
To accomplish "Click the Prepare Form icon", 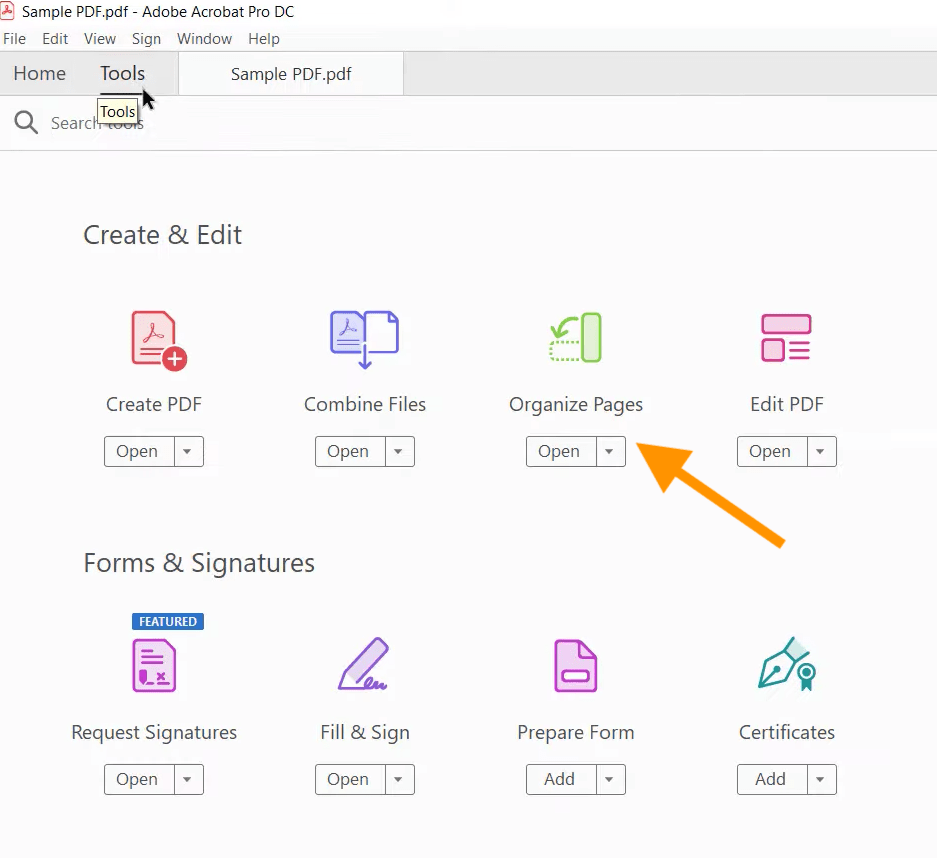I will pyautogui.click(x=575, y=666).
